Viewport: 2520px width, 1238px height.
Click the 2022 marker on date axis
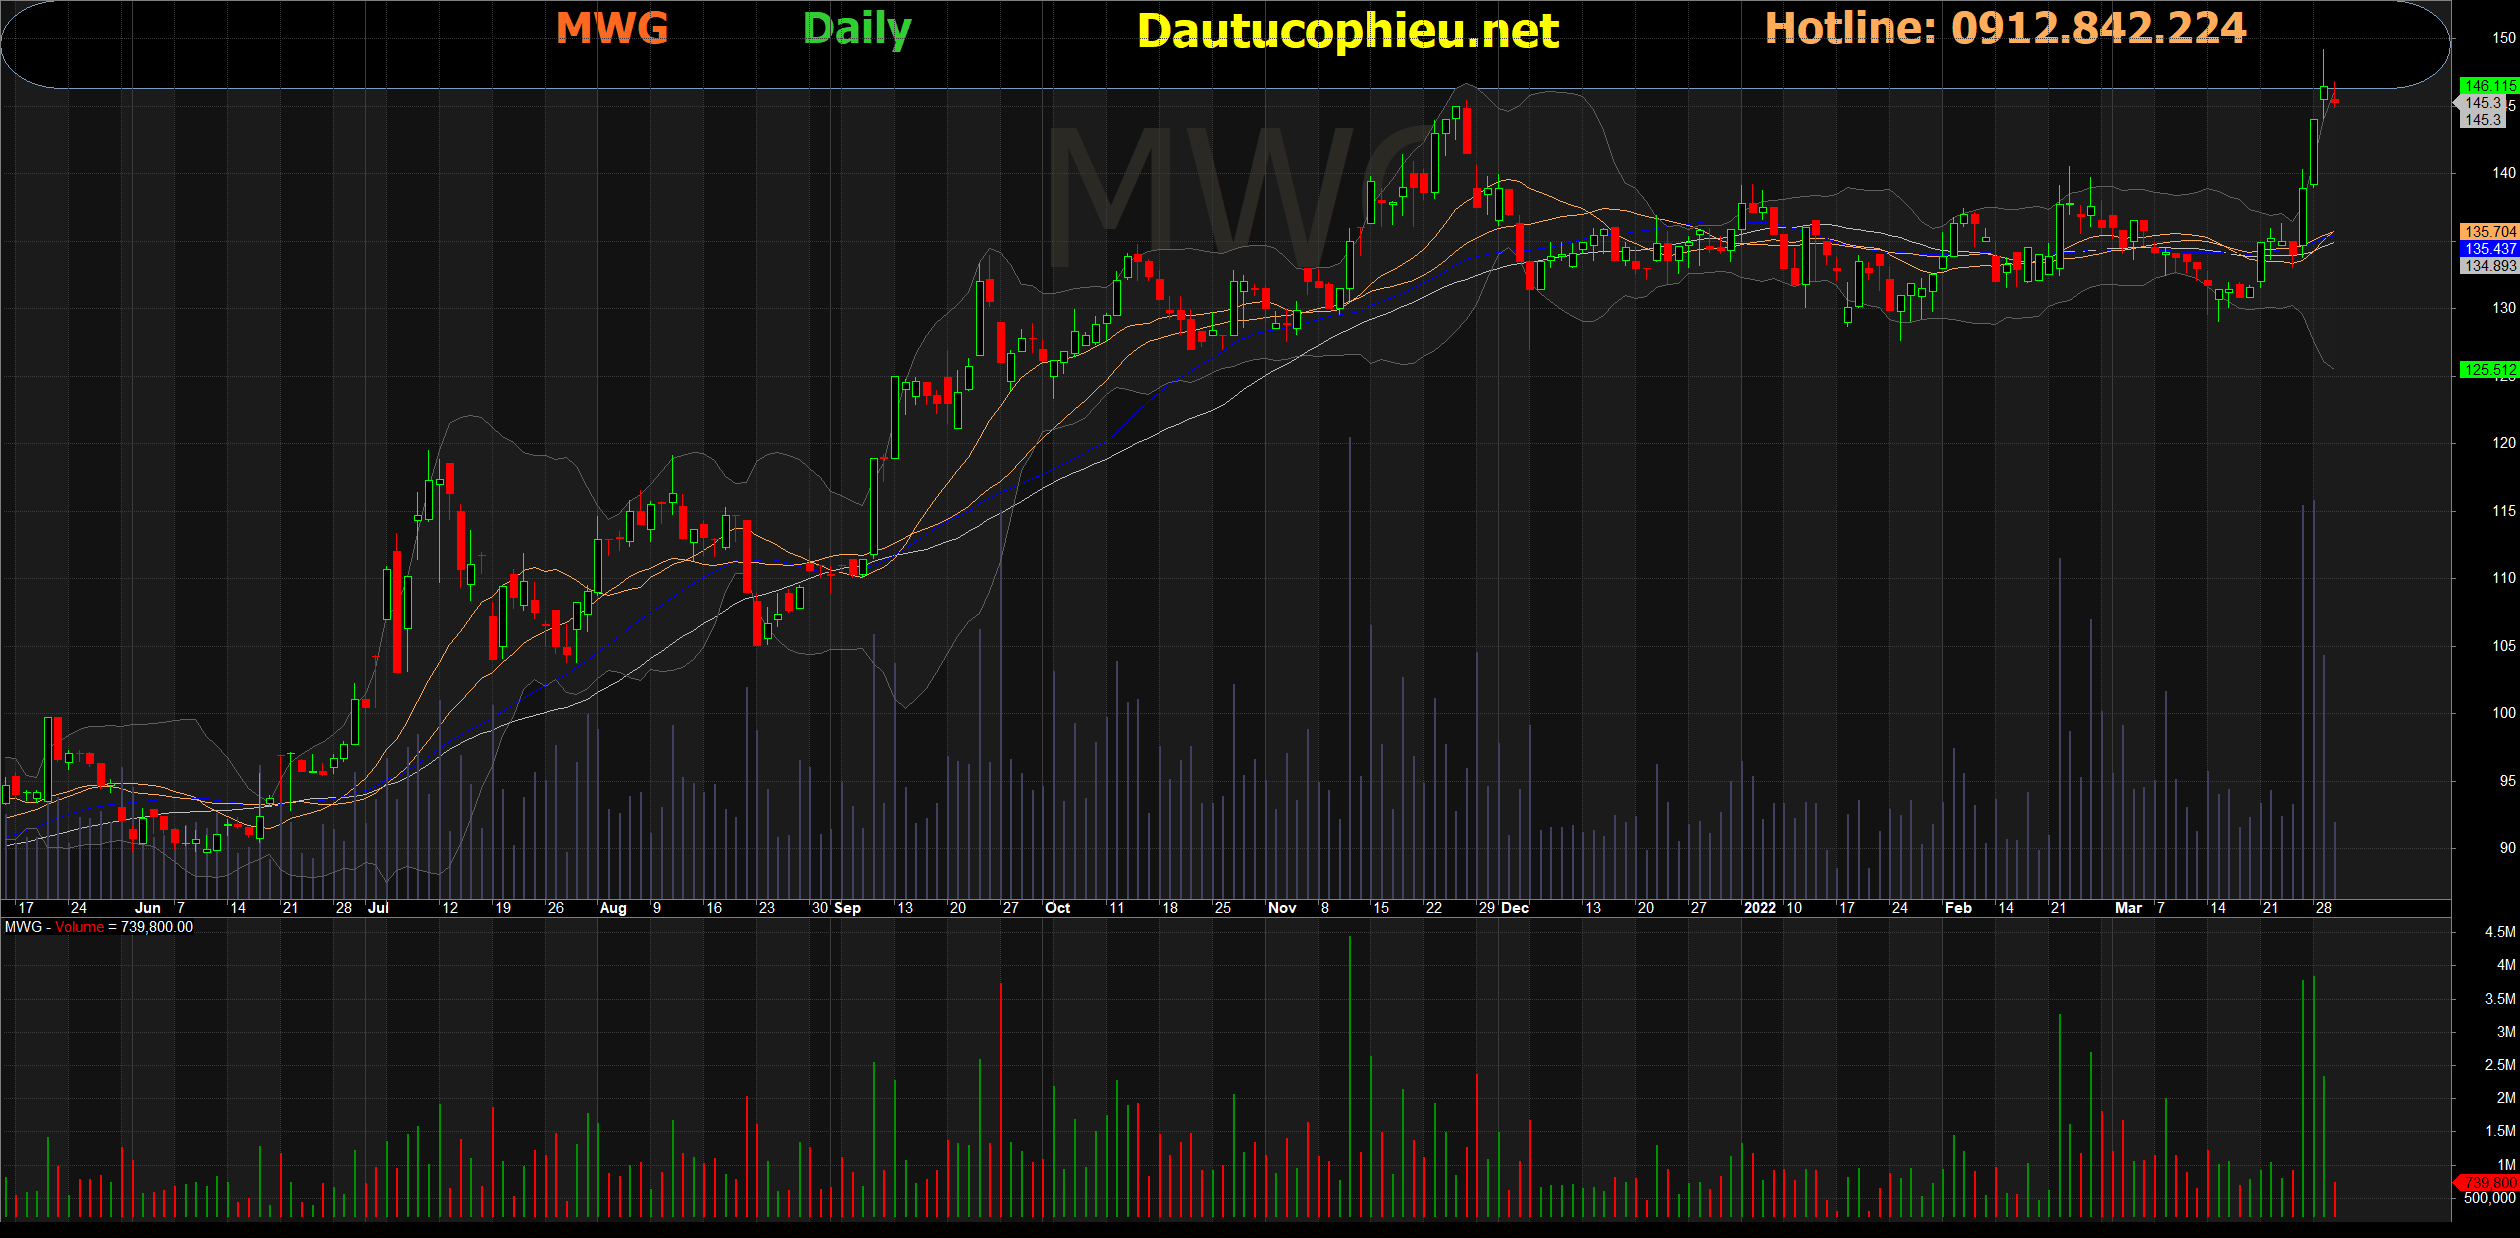pyautogui.click(x=1759, y=908)
